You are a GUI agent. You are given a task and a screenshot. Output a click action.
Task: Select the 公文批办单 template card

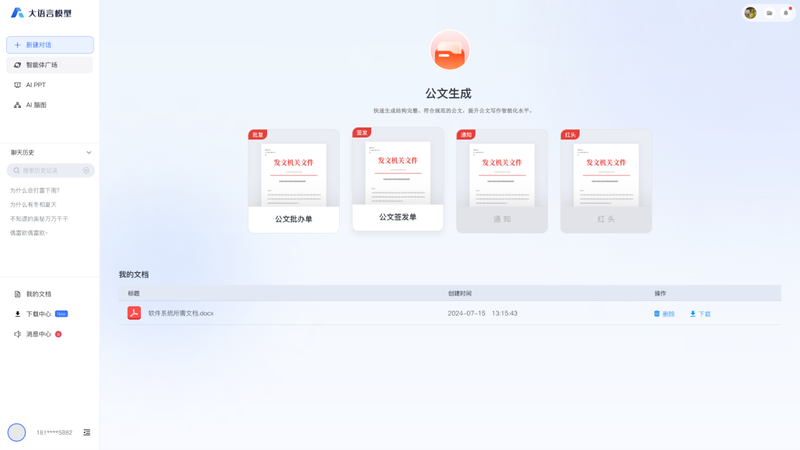pyautogui.click(x=294, y=181)
